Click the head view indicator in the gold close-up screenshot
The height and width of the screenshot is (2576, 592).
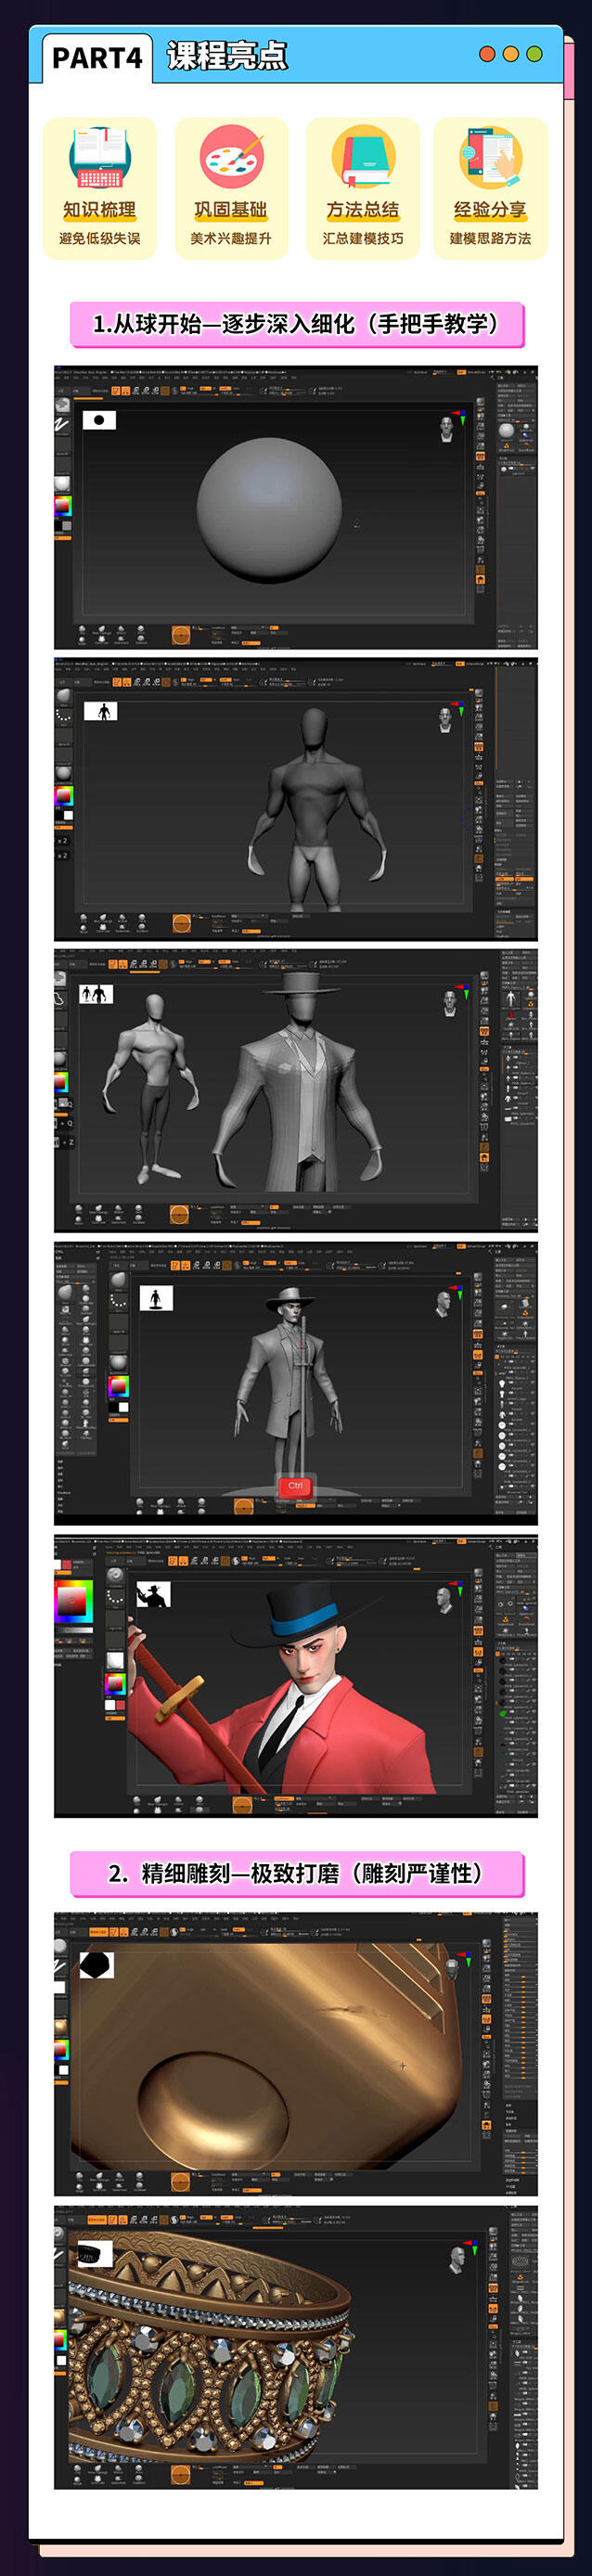[x=452, y=1968]
